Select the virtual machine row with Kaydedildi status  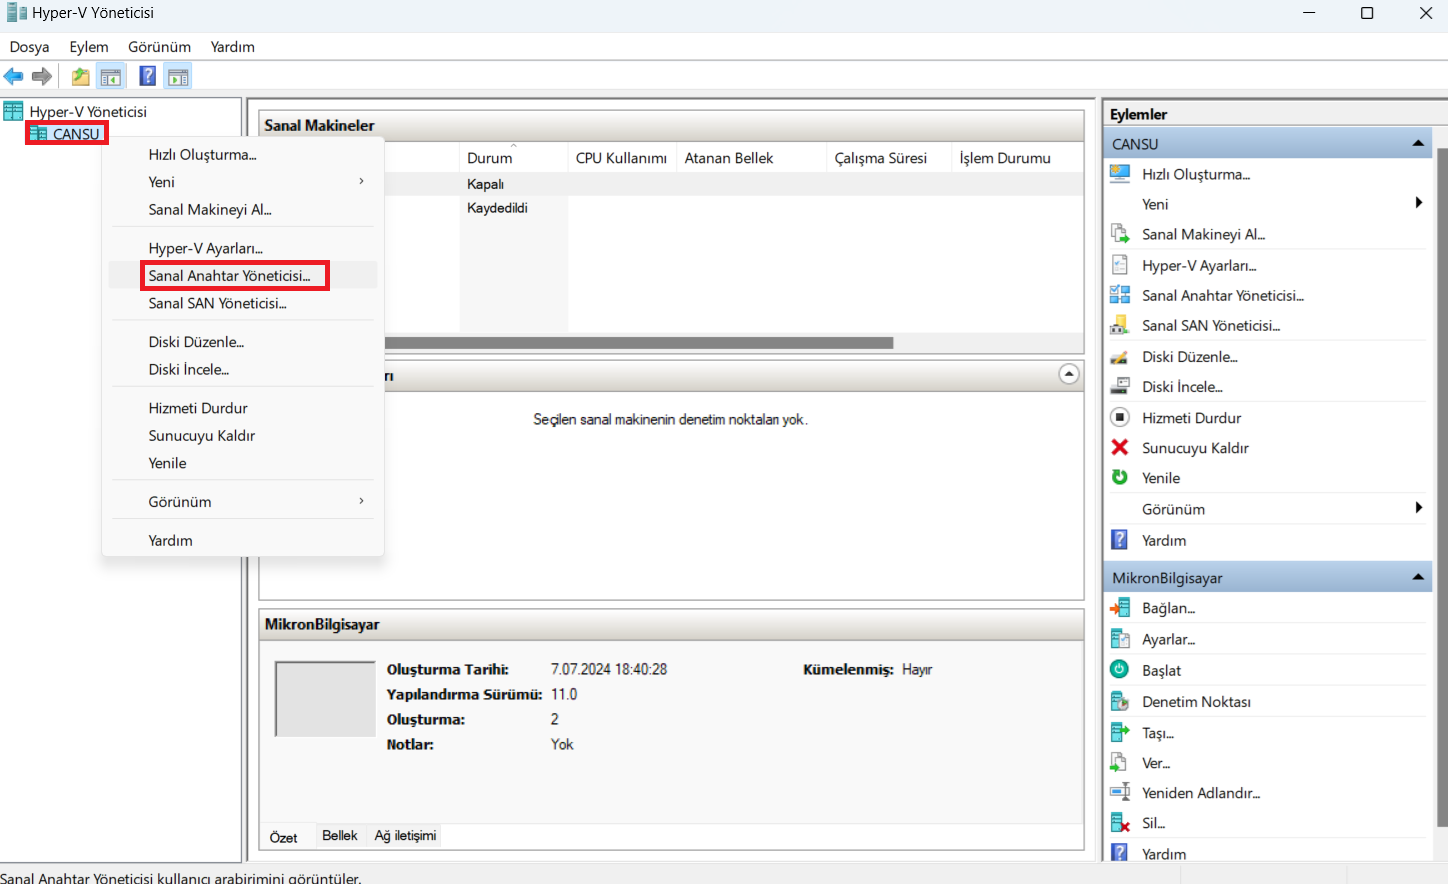pyautogui.click(x=733, y=208)
